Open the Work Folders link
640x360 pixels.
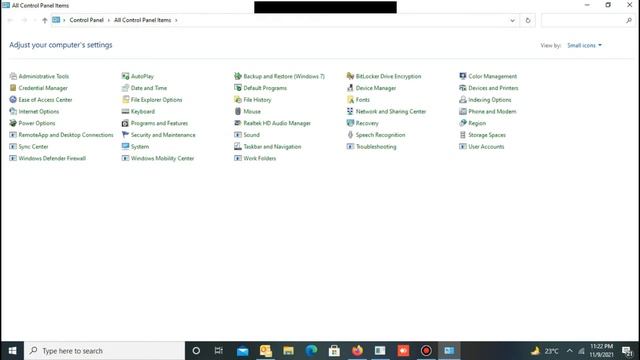pyautogui.click(x=260, y=158)
